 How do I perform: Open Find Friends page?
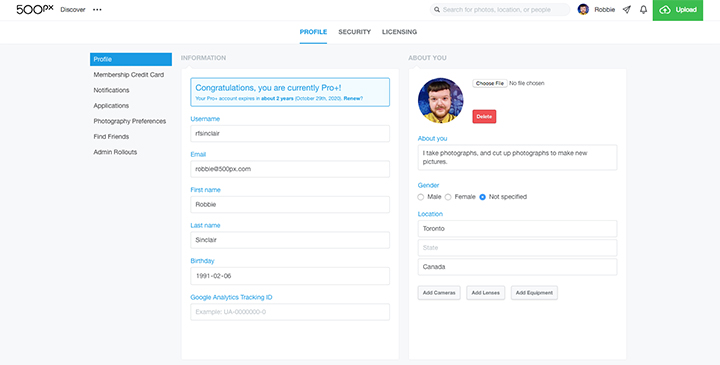pyautogui.click(x=111, y=137)
